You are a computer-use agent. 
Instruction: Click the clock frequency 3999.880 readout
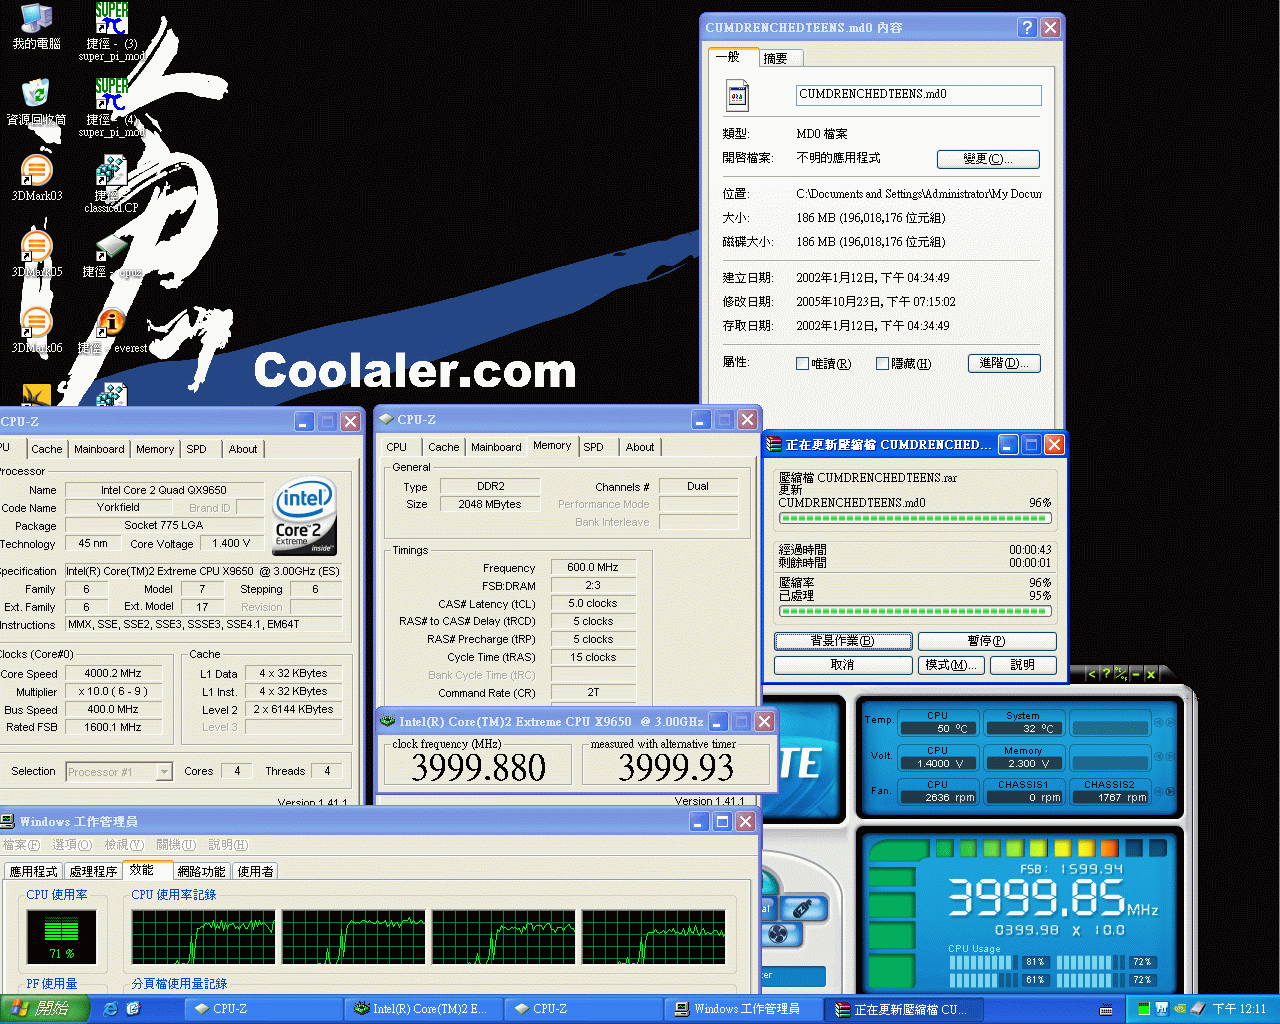pos(478,767)
